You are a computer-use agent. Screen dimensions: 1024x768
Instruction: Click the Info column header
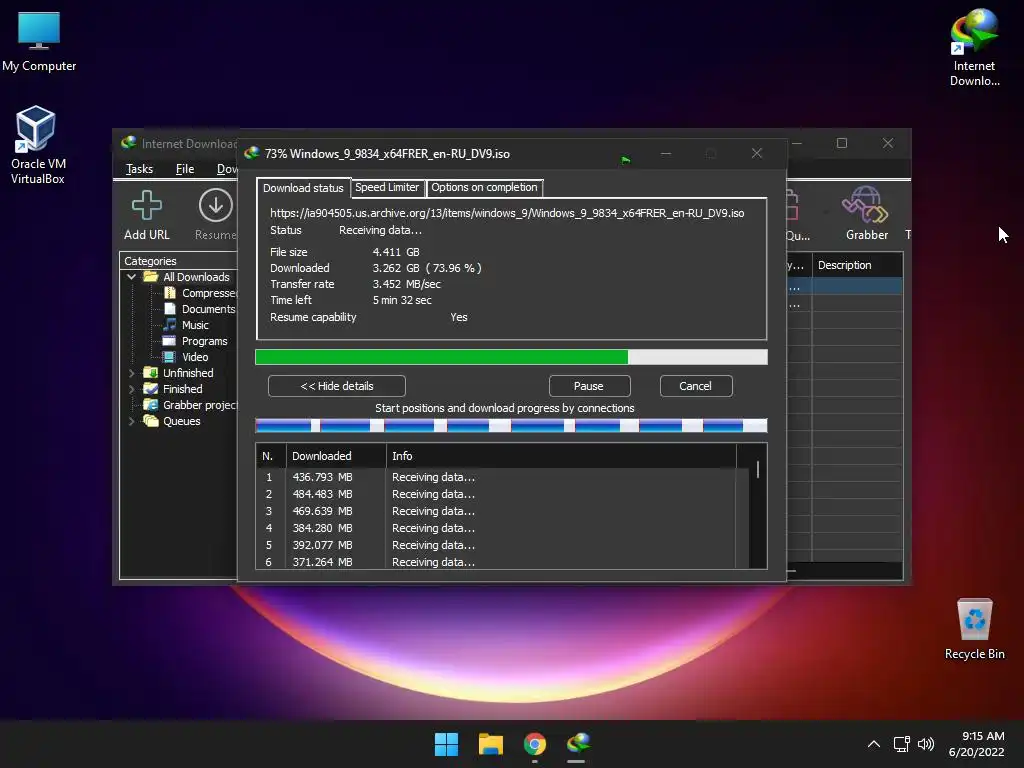click(561, 456)
